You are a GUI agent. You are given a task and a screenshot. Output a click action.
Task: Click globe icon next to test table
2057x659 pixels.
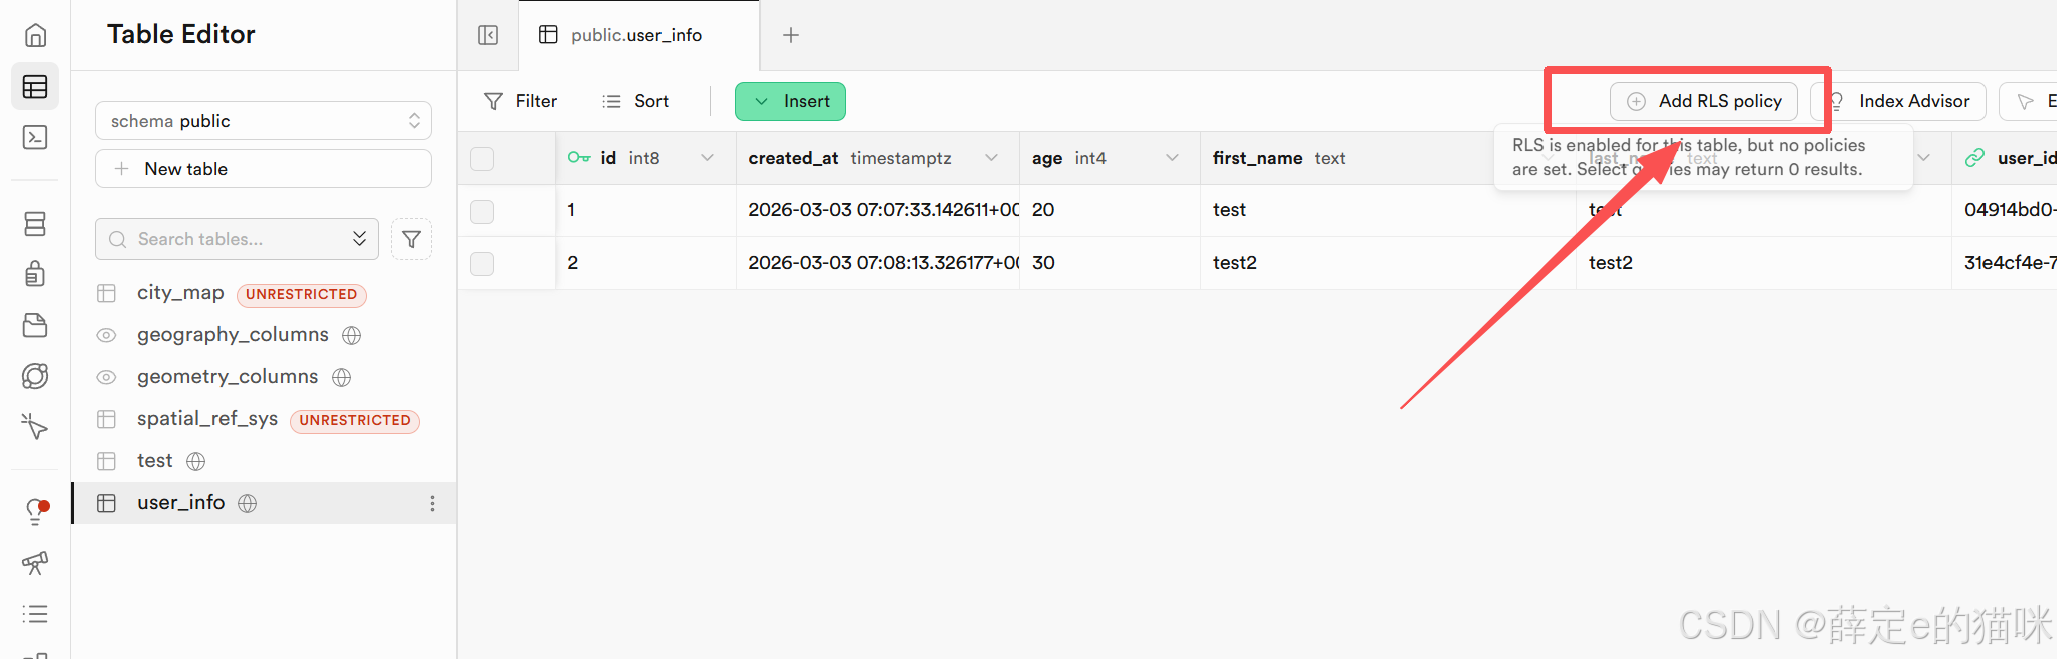196,461
